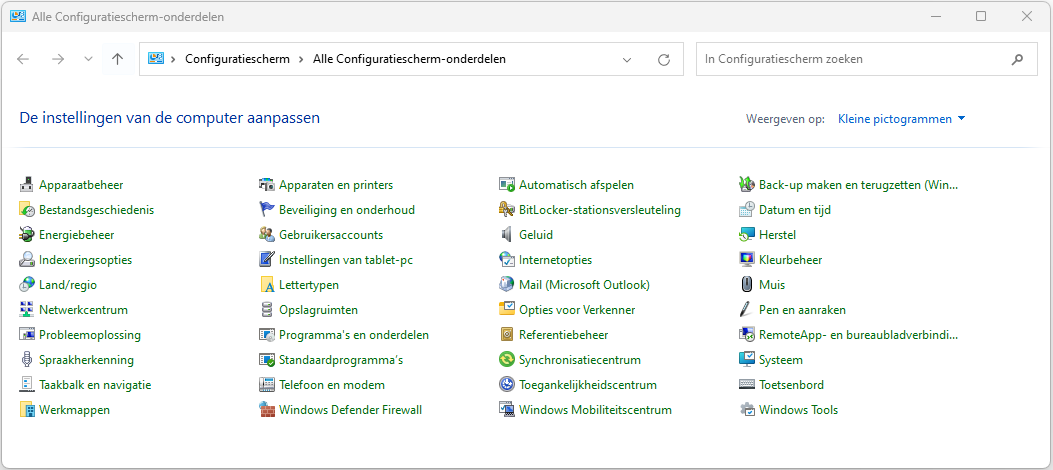Click the BitLocker-stationsversleuteling key icon
Image resolution: width=1053 pixels, height=470 pixels.
point(507,209)
